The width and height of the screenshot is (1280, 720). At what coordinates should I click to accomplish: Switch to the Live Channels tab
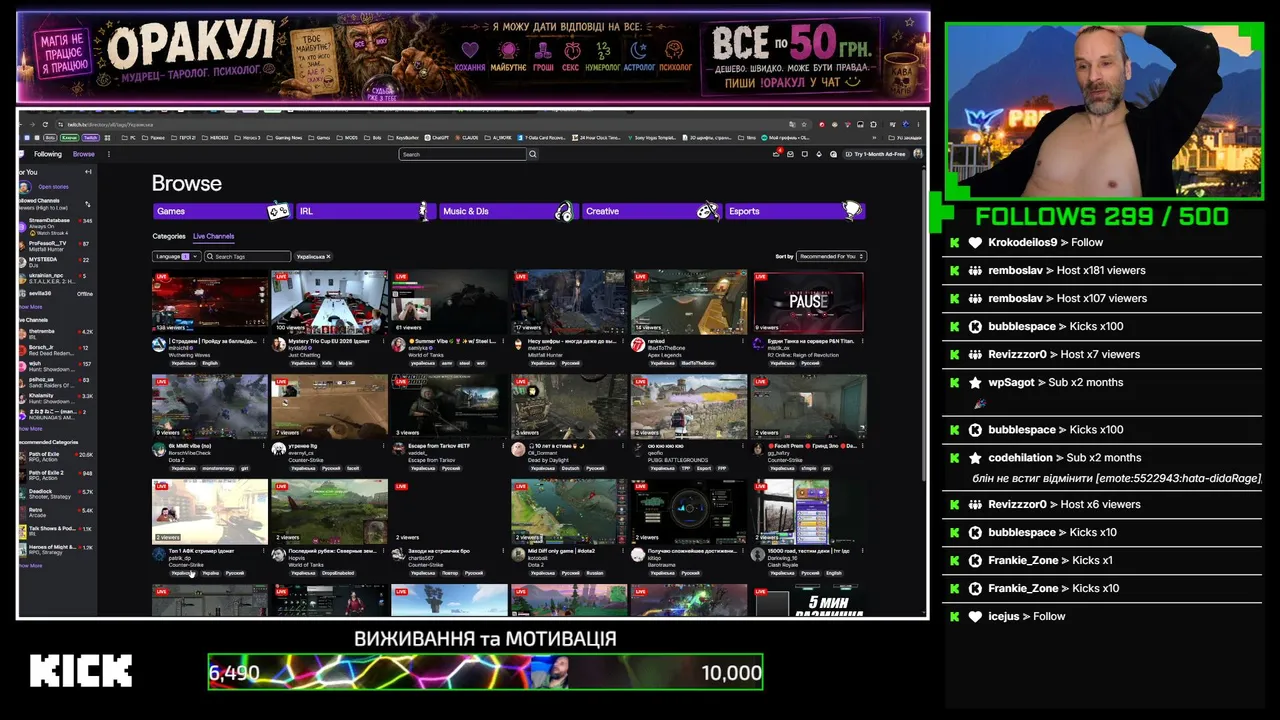point(213,237)
